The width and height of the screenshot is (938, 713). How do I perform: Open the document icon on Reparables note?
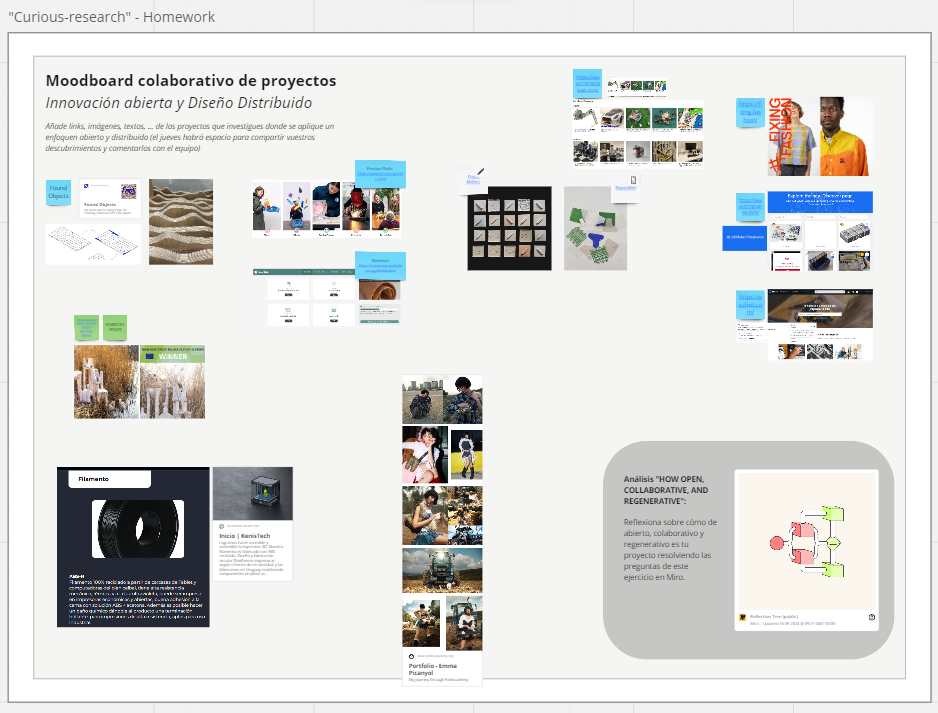(633, 180)
